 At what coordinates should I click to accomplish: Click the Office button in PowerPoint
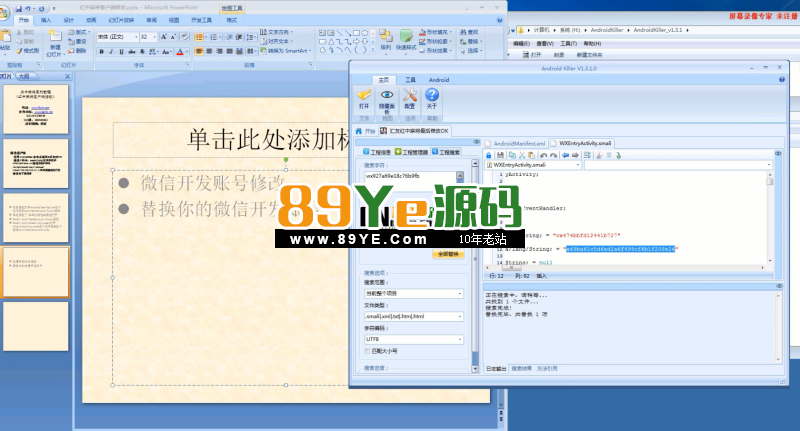click(4, 12)
